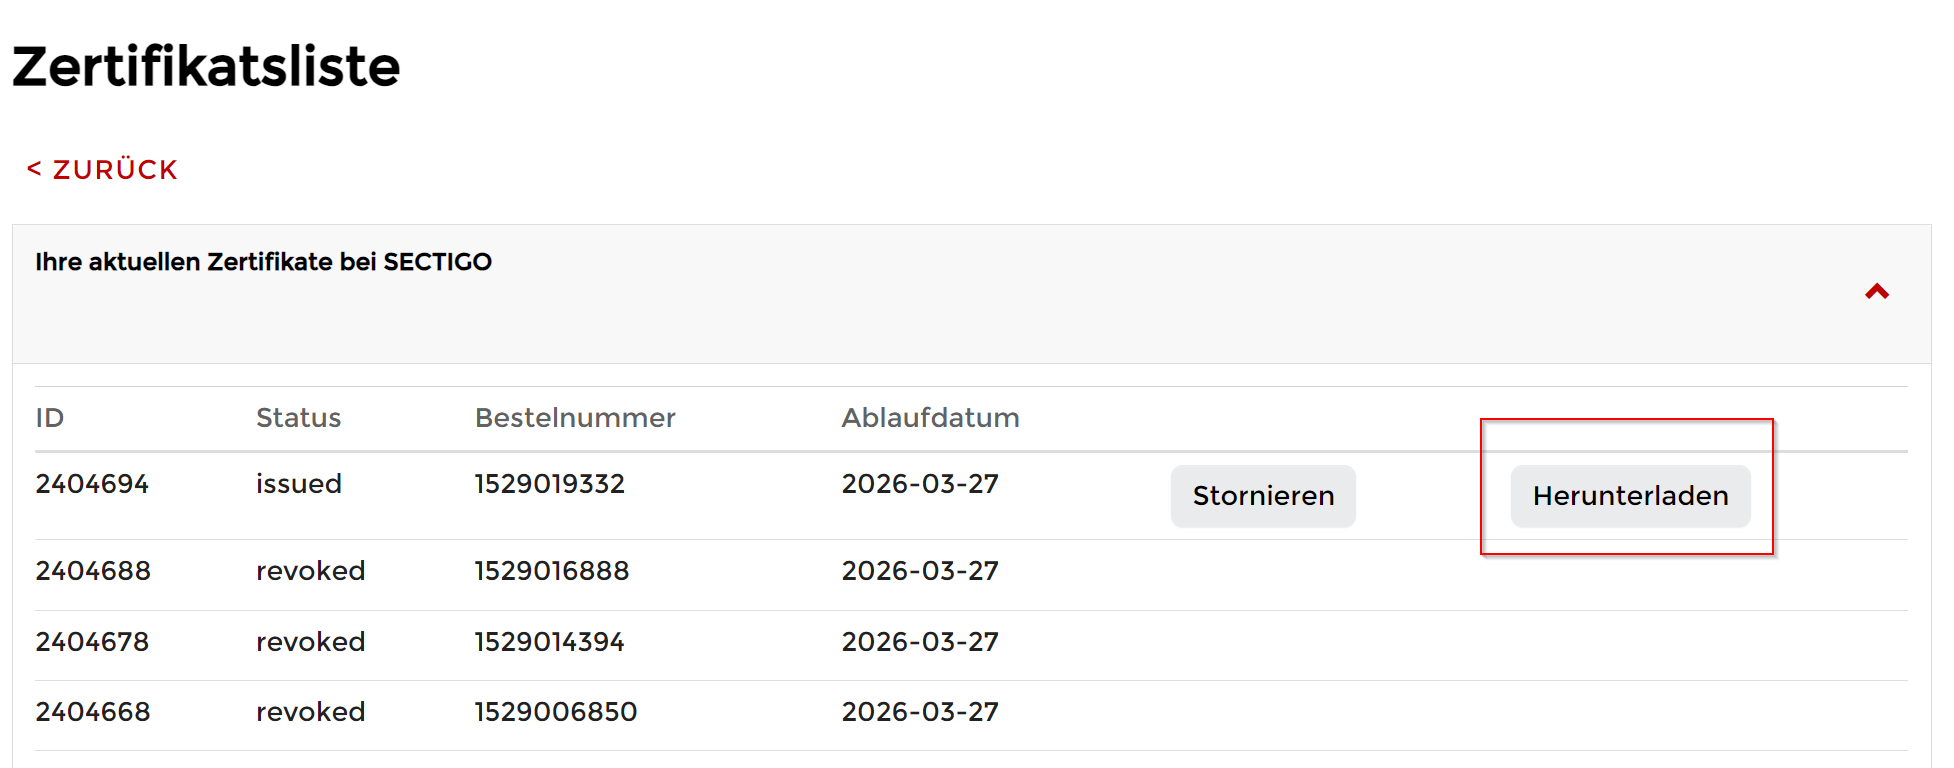
Task: Click order number 1529014394
Action: click(549, 642)
